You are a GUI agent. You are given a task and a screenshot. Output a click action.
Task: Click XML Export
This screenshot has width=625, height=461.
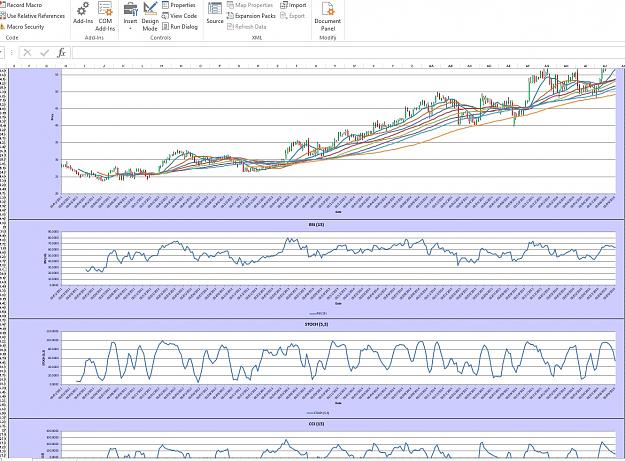coord(293,16)
